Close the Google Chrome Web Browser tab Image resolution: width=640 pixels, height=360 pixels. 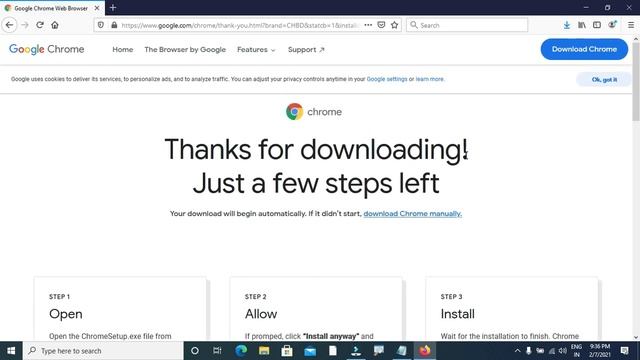point(97,8)
